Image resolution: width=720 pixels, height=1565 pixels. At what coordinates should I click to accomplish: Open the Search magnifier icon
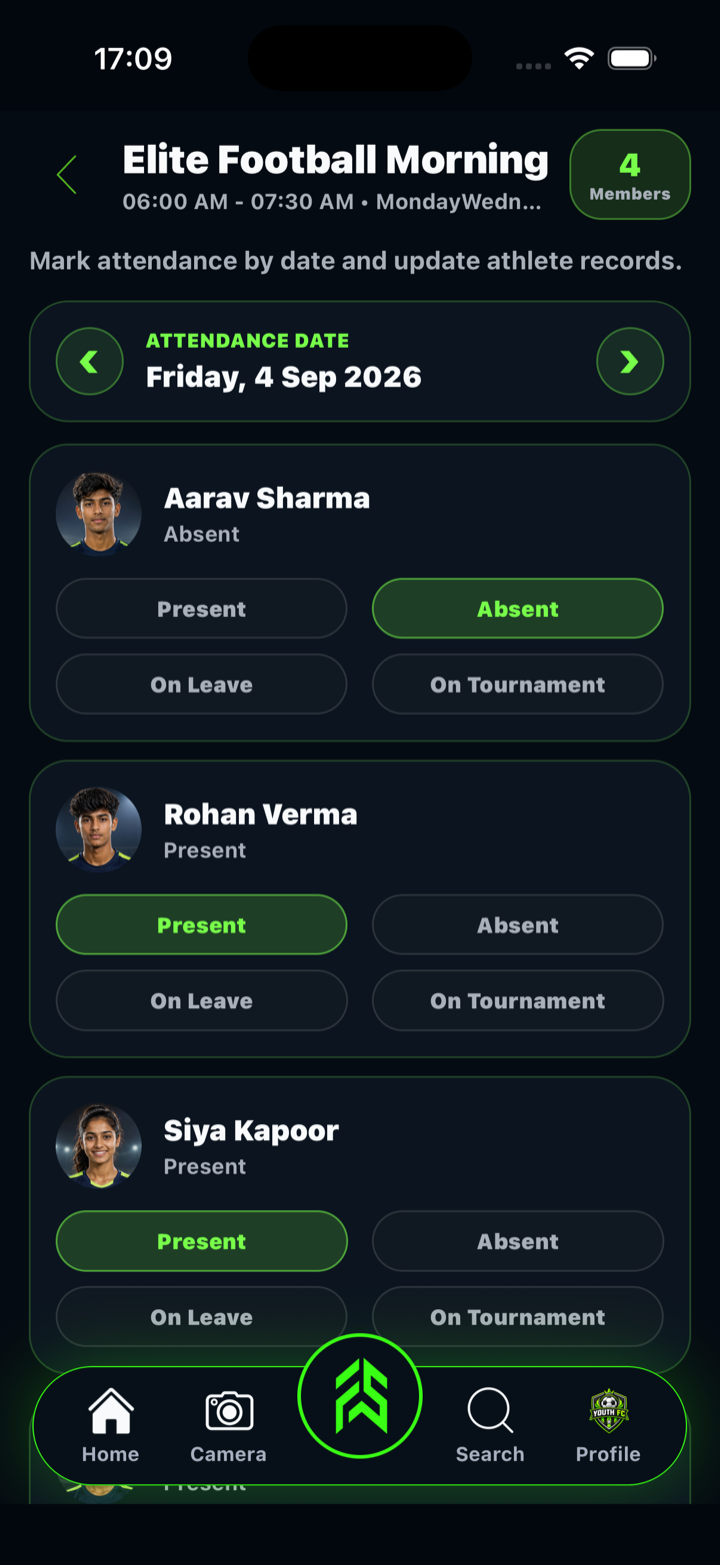(x=490, y=1411)
